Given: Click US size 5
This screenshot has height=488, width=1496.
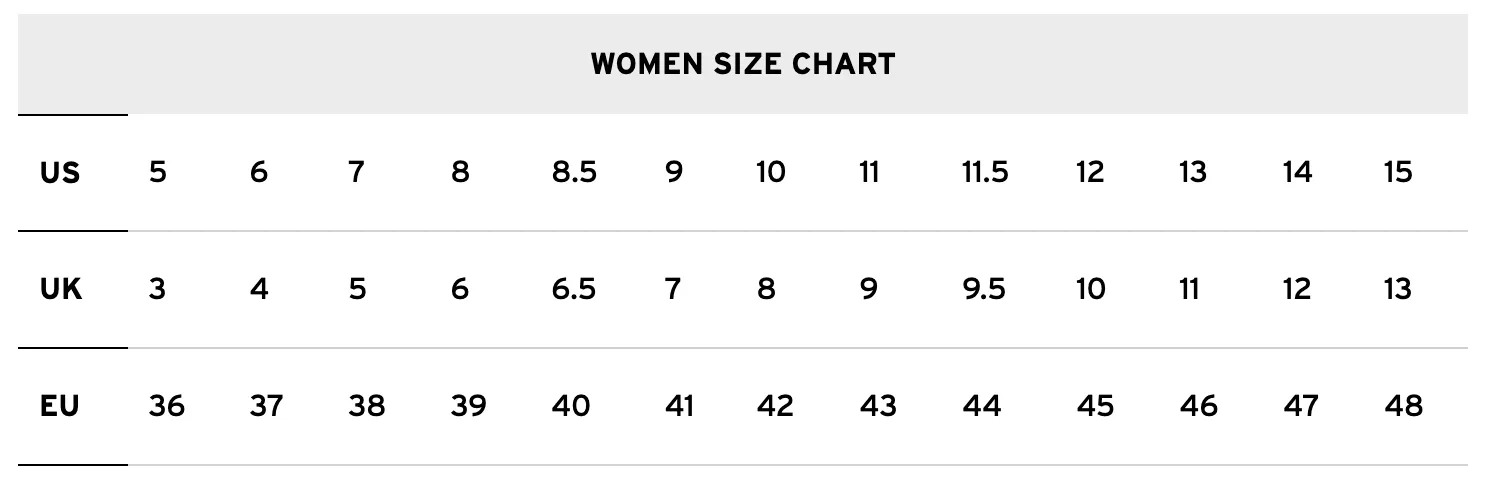Looking at the screenshot, I should (157, 173).
